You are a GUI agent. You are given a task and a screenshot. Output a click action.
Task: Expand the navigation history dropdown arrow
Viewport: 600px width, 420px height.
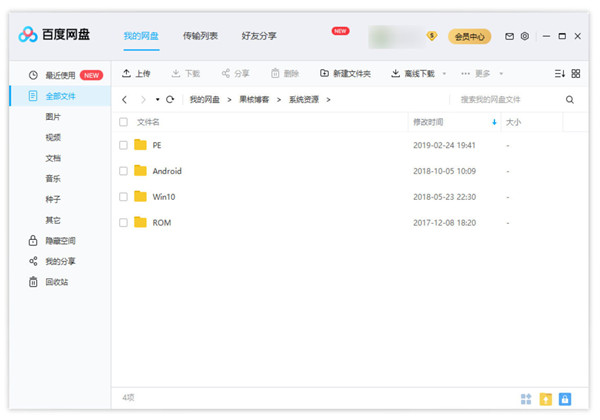click(x=157, y=100)
